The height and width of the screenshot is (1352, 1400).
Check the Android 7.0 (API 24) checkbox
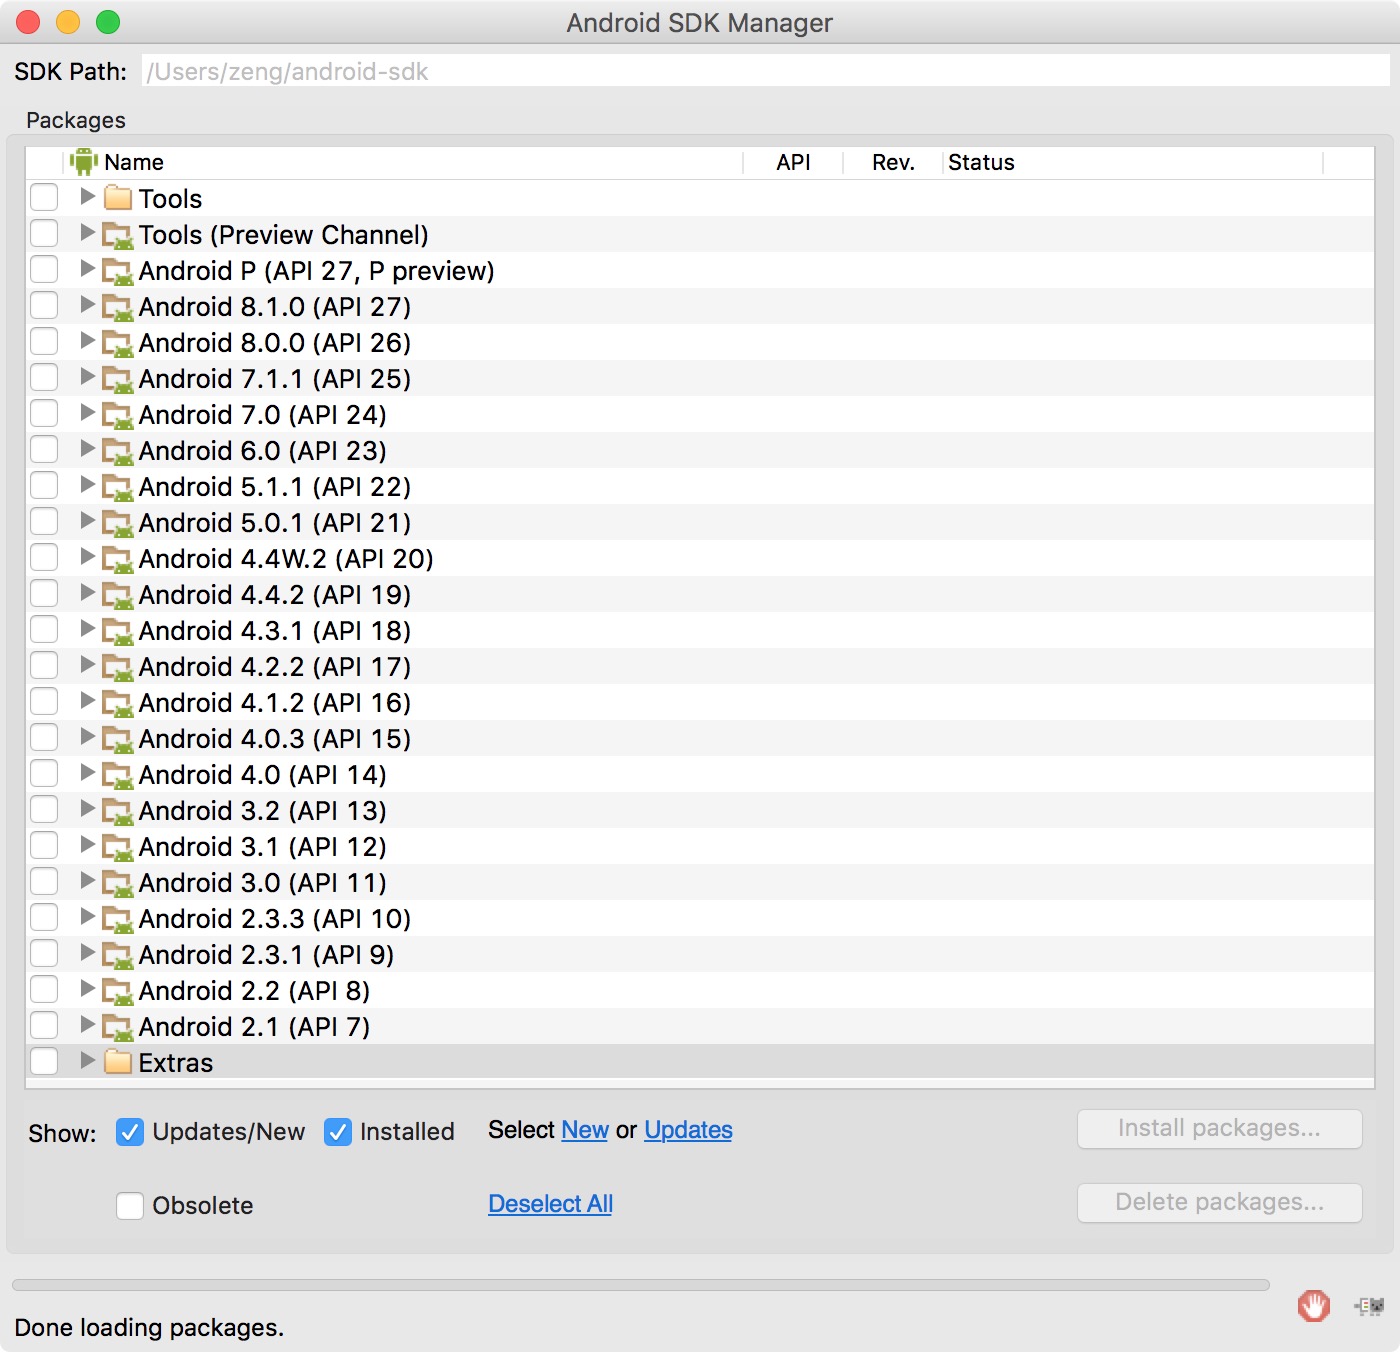coord(44,414)
